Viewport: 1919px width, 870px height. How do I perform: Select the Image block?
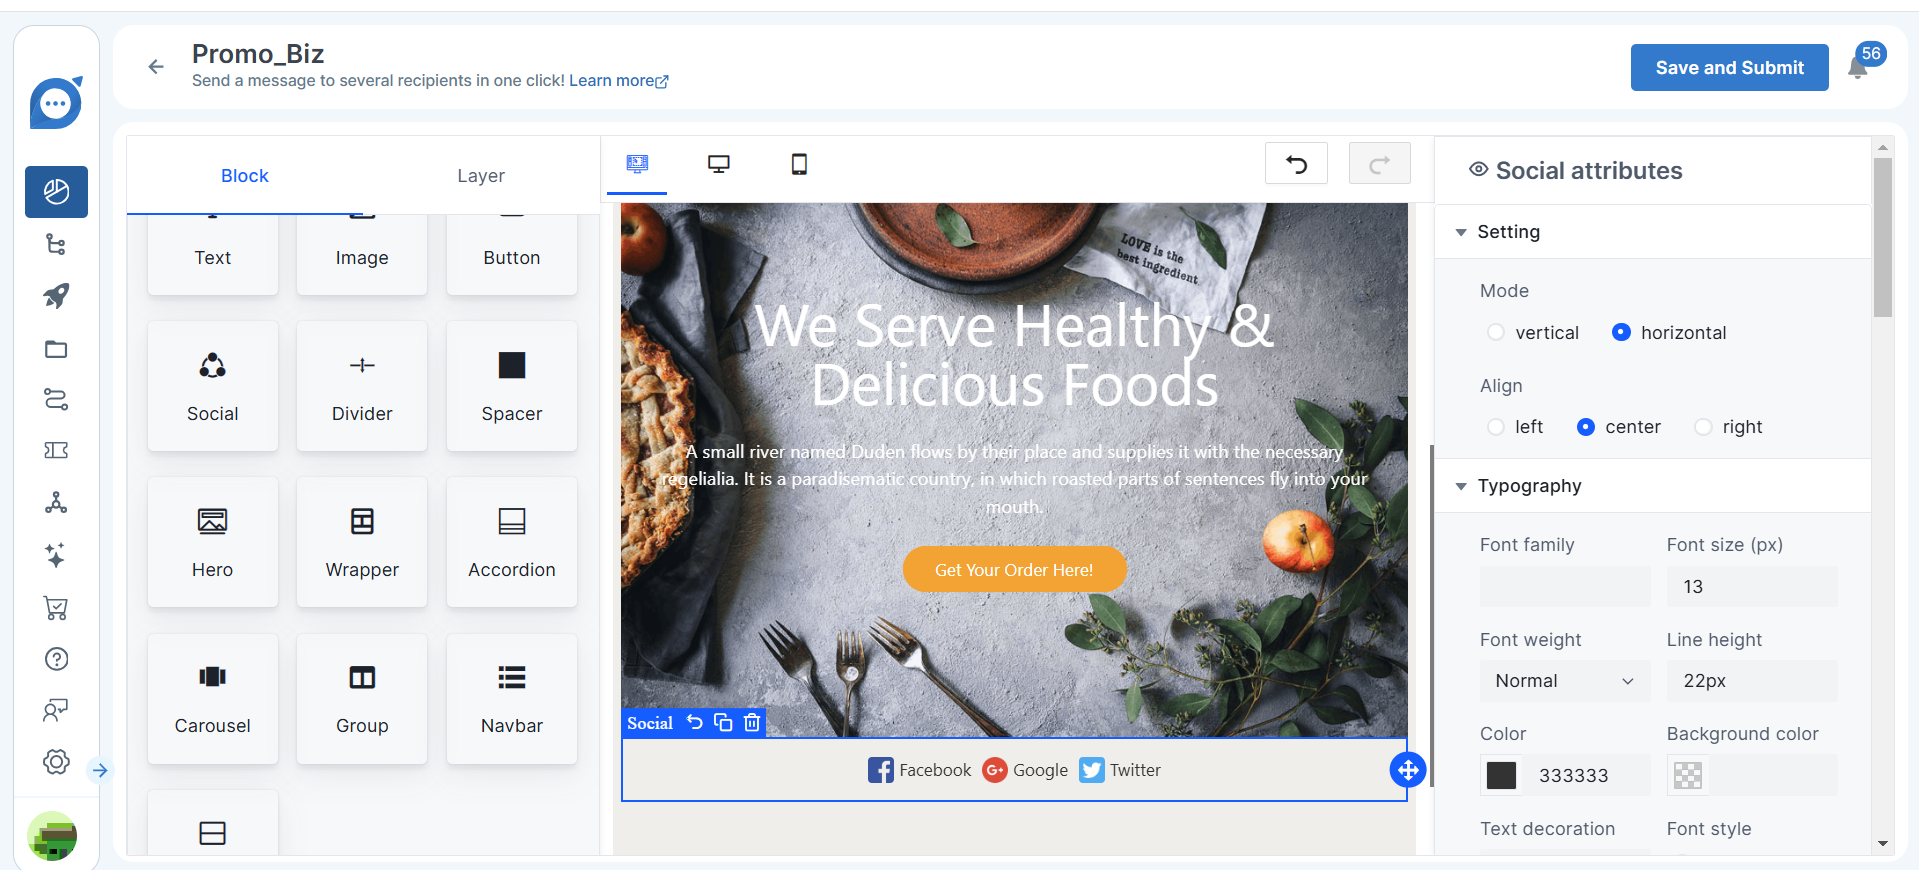362,254
